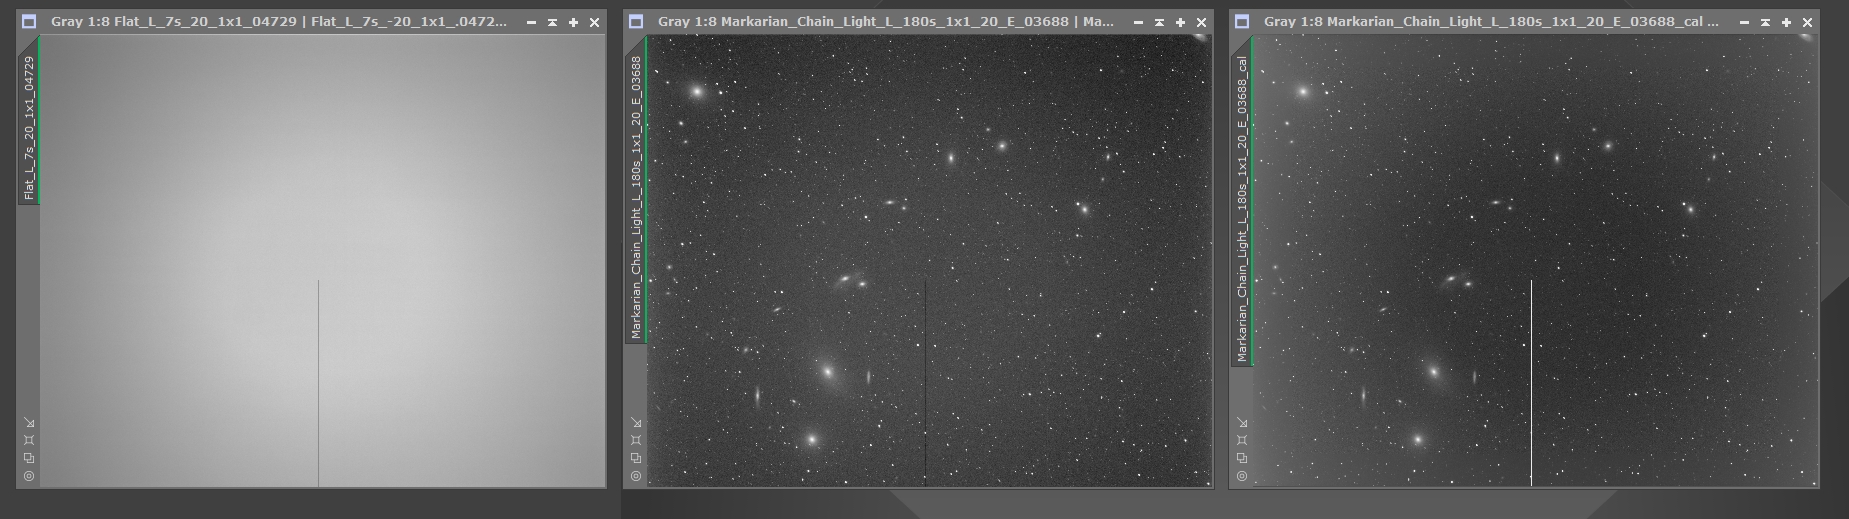Shade the 03688_cal window using the dash button
Image resolution: width=1849 pixels, height=519 pixels.
coord(1744,22)
